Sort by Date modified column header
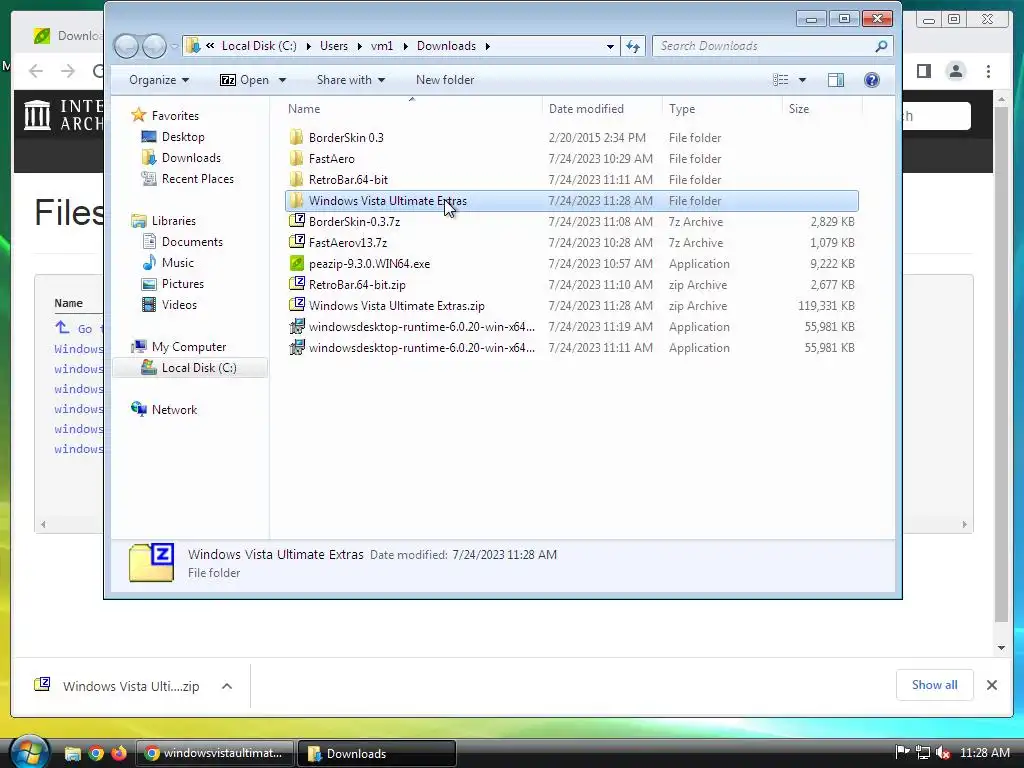Screen dimensions: 1024x768 point(601,108)
